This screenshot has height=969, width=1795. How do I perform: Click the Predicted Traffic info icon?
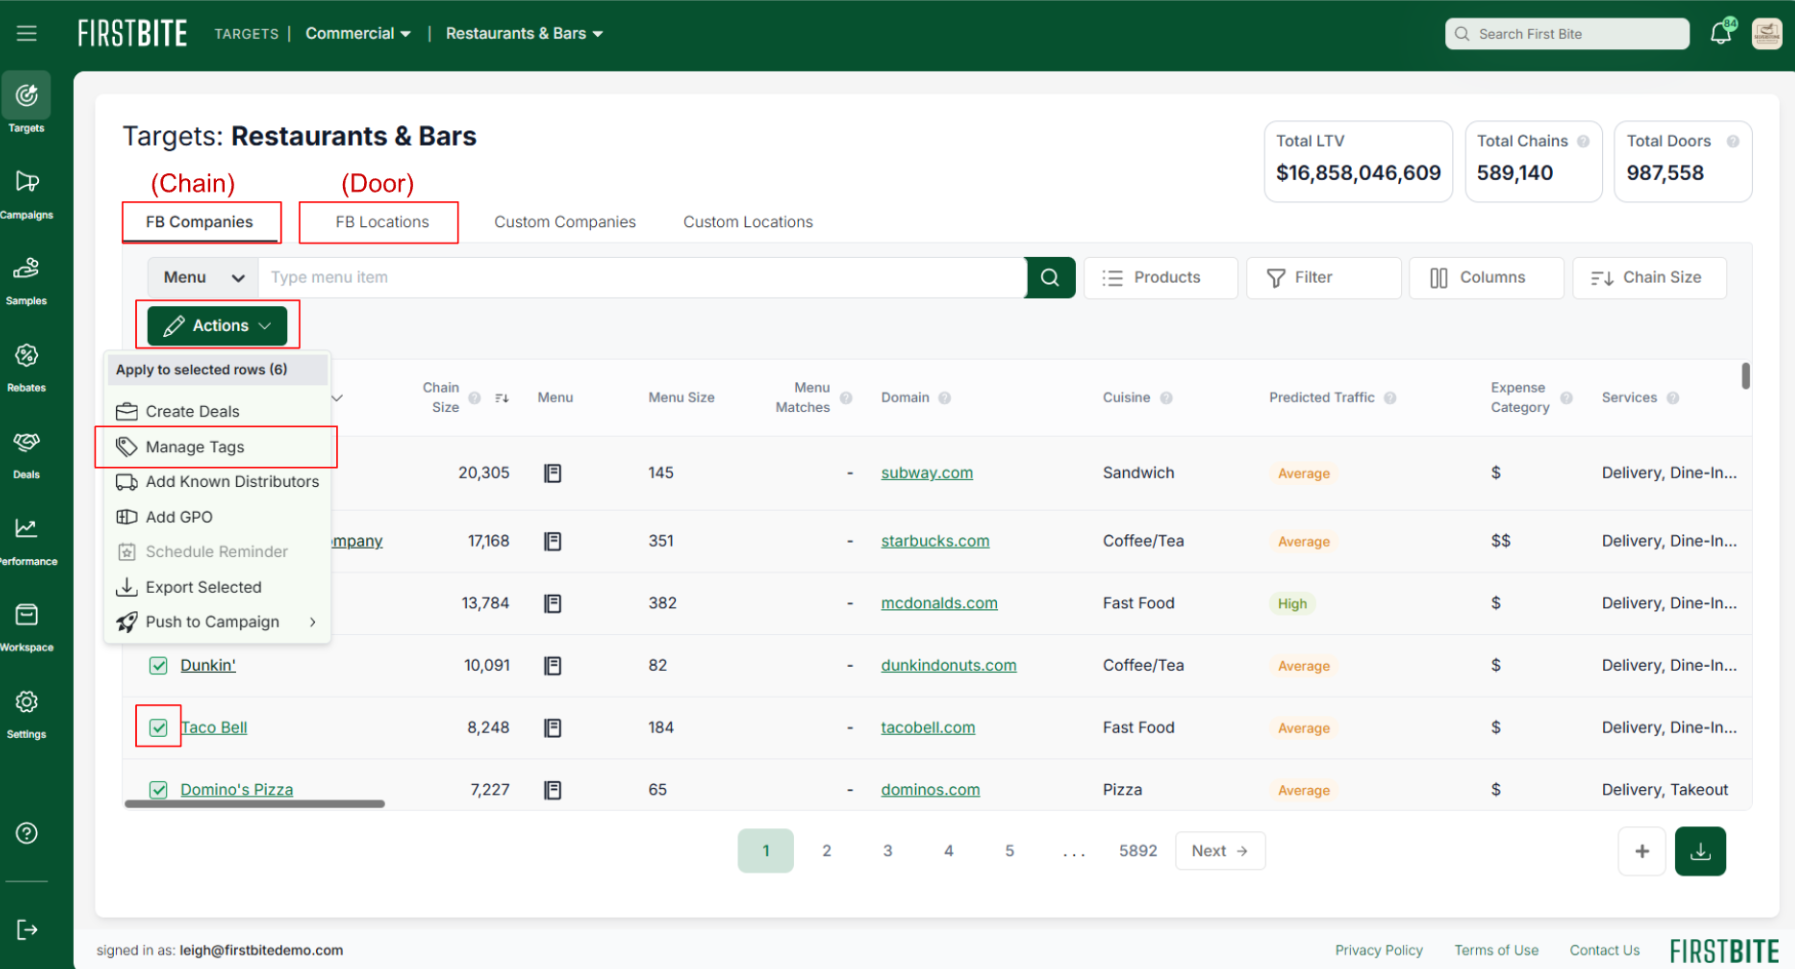[x=1390, y=398]
